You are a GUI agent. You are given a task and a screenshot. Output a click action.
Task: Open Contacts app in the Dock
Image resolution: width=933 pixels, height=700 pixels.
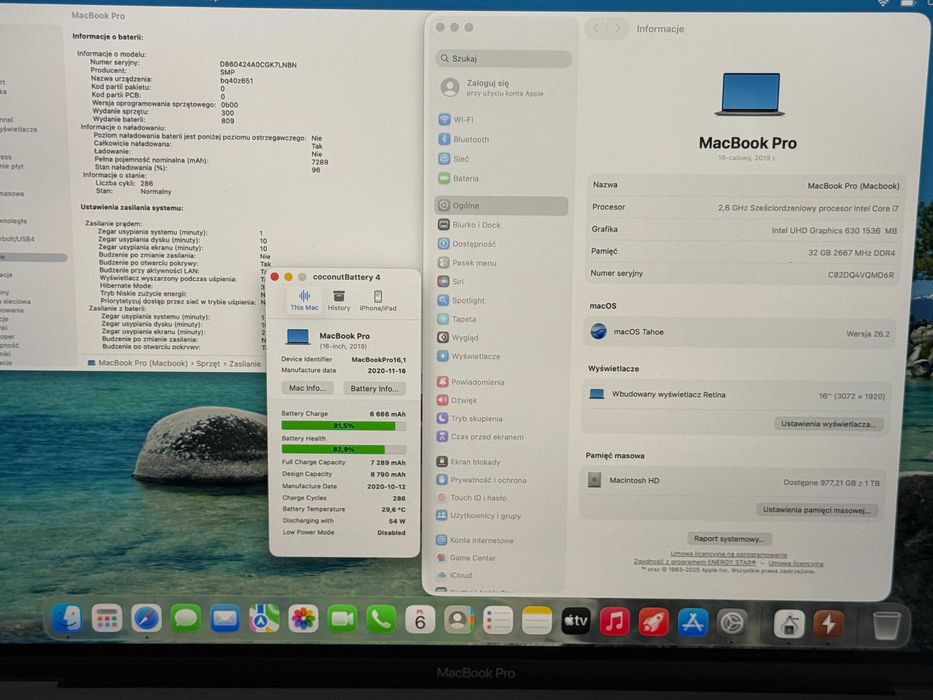pyautogui.click(x=459, y=621)
